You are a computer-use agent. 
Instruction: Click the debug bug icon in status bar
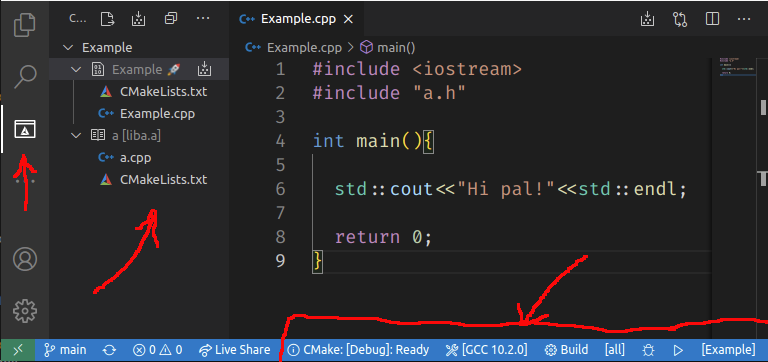click(x=649, y=350)
